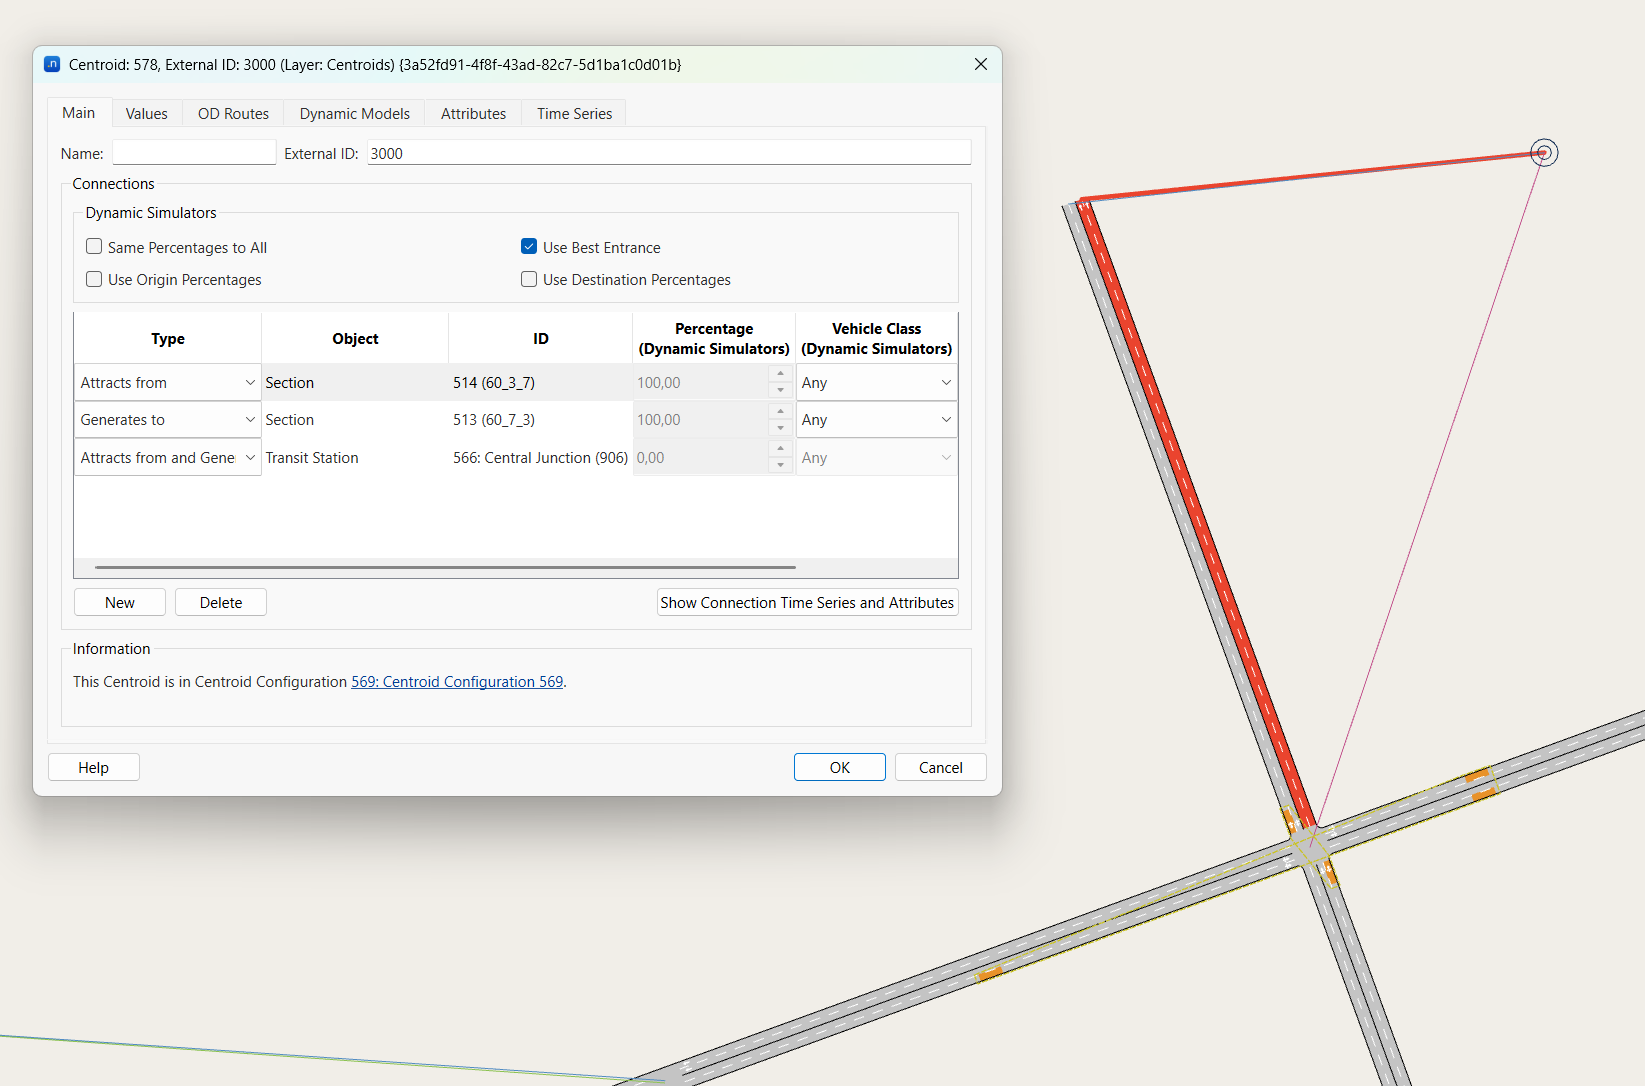Increase percentage for section 514 row

click(x=781, y=373)
